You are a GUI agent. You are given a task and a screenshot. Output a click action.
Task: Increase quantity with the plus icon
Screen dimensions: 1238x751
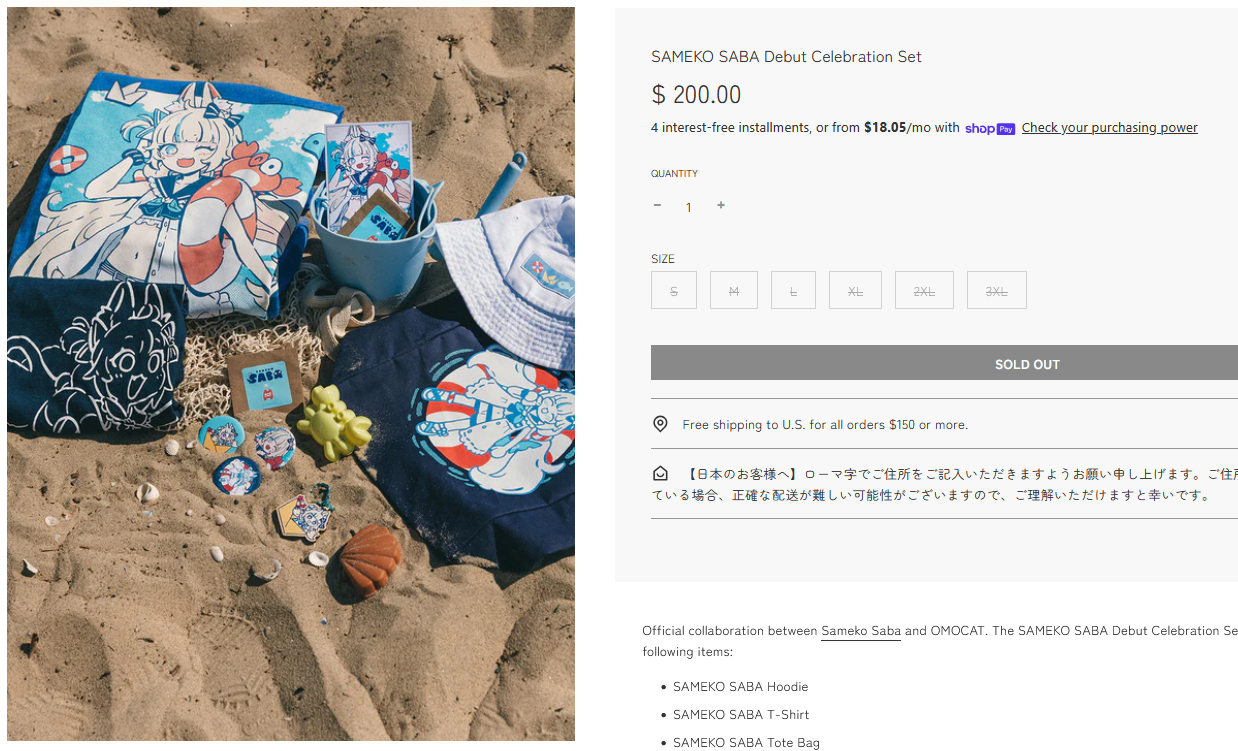pos(720,205)
